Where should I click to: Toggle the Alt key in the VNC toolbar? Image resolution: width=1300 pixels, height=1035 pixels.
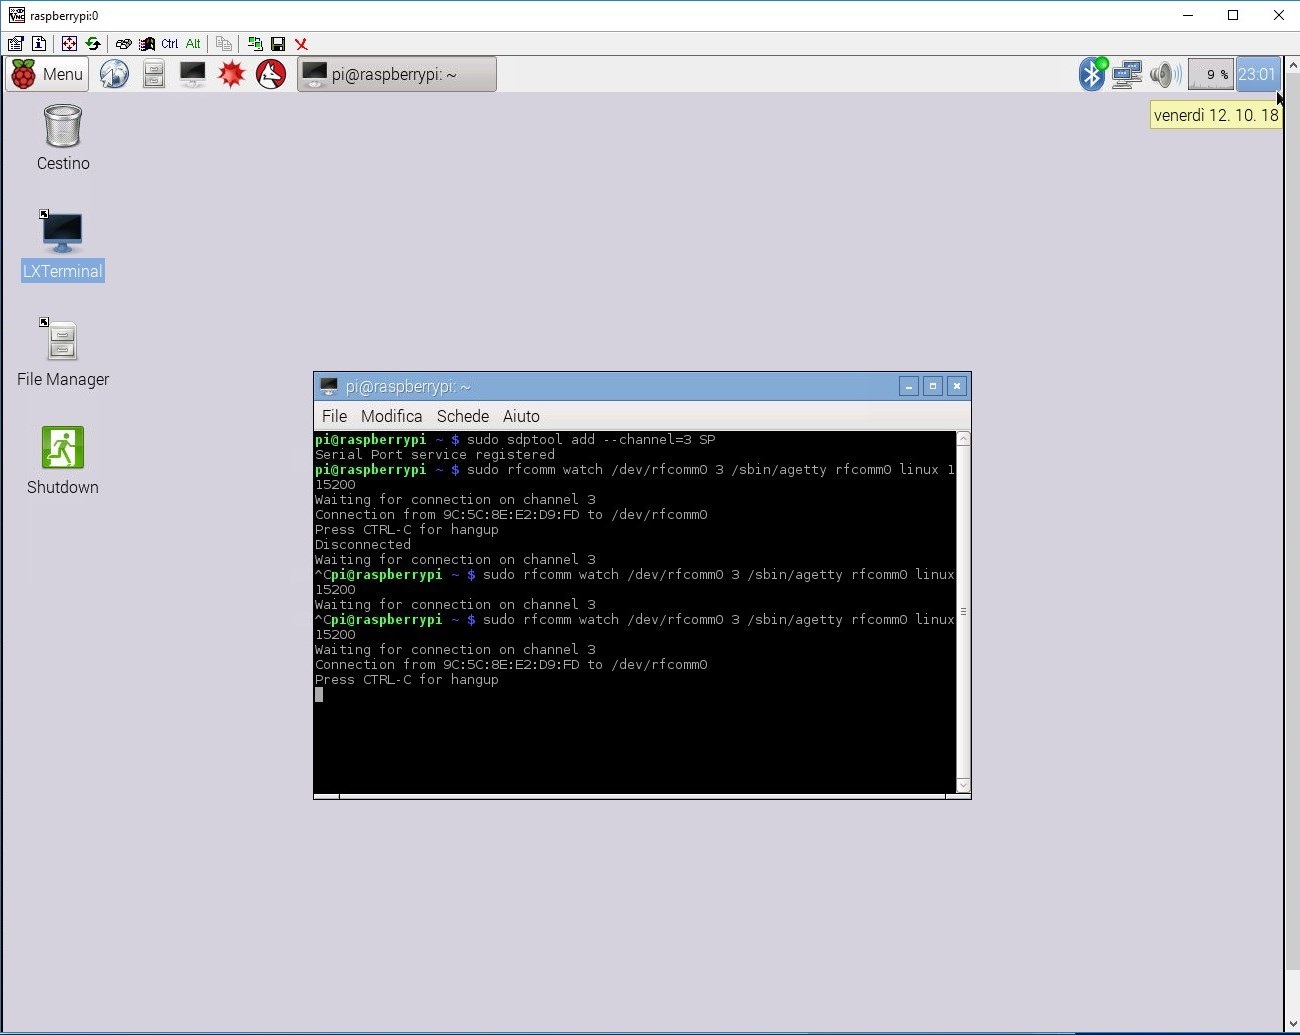click(x=192, y=44)
